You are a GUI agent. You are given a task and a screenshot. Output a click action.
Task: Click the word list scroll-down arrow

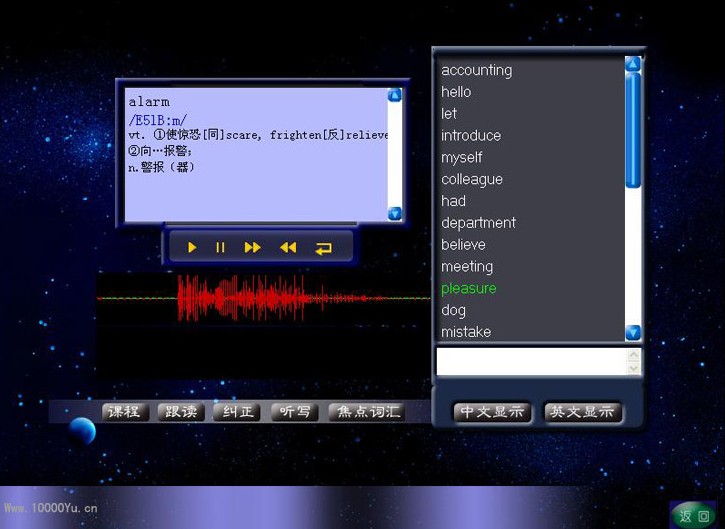632,332
